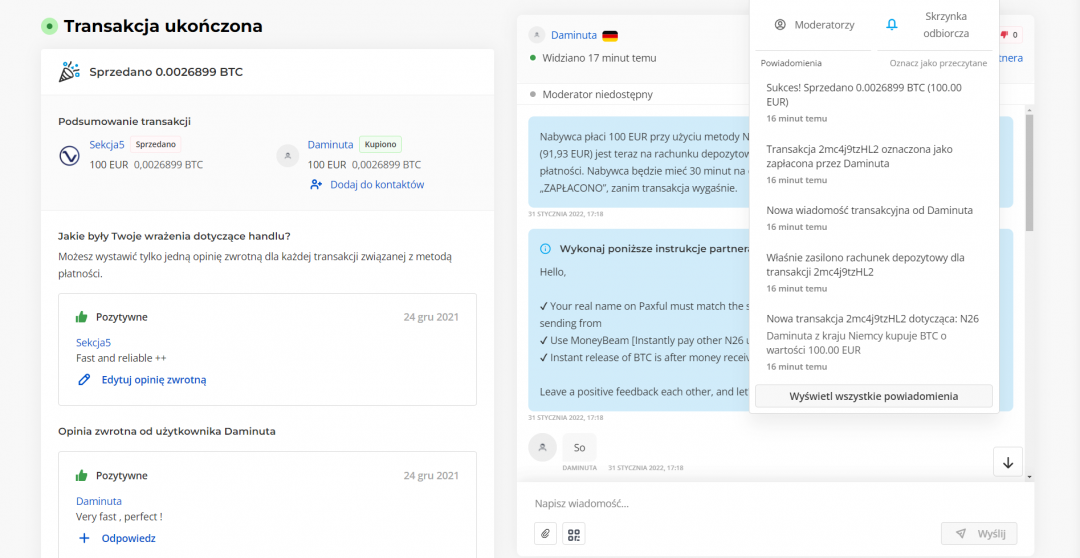Click the paperclip attachment icon

pos(545,534)
